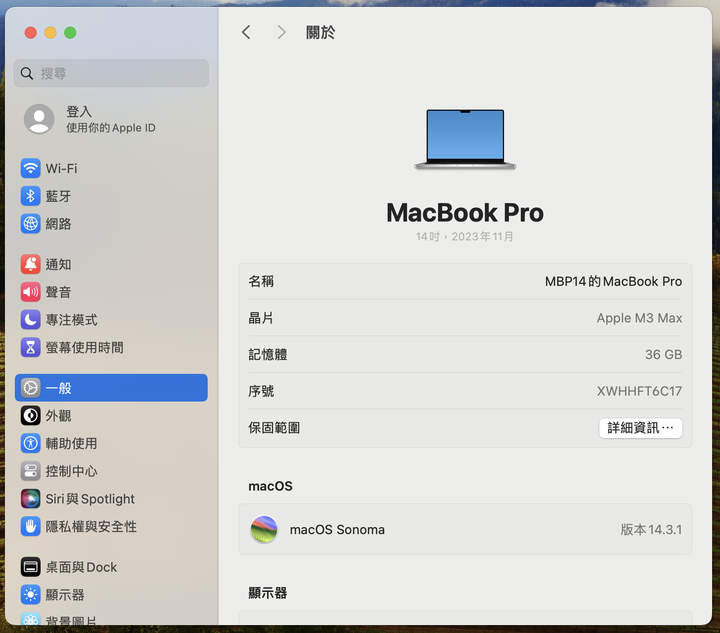
Task: Click the 晶片 row label
Action: coord(261,318)
